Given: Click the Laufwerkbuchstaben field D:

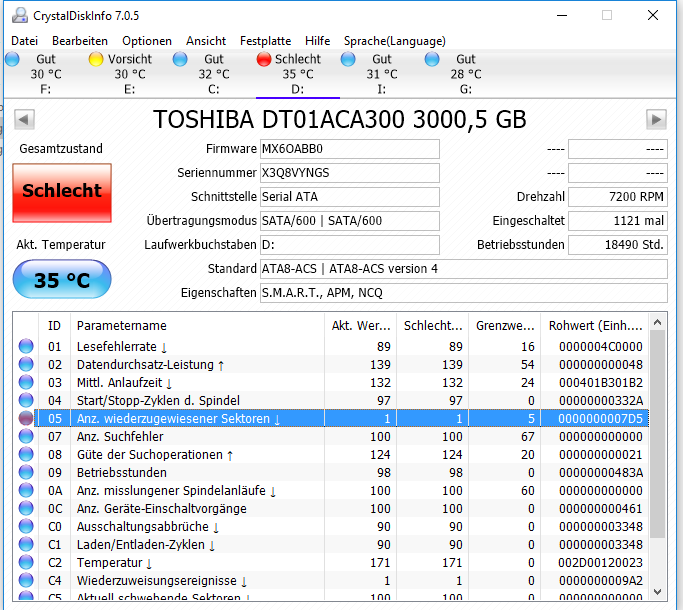Looking at the screenshot, I should tap(350, 245).
